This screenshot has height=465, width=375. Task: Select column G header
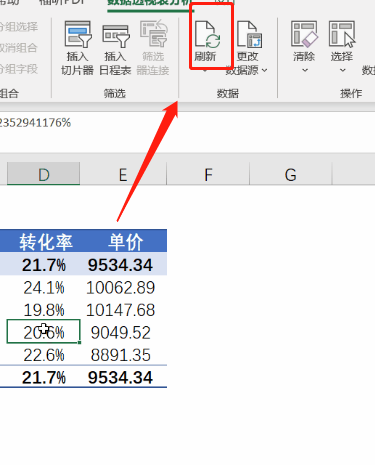tap(290, 174)
